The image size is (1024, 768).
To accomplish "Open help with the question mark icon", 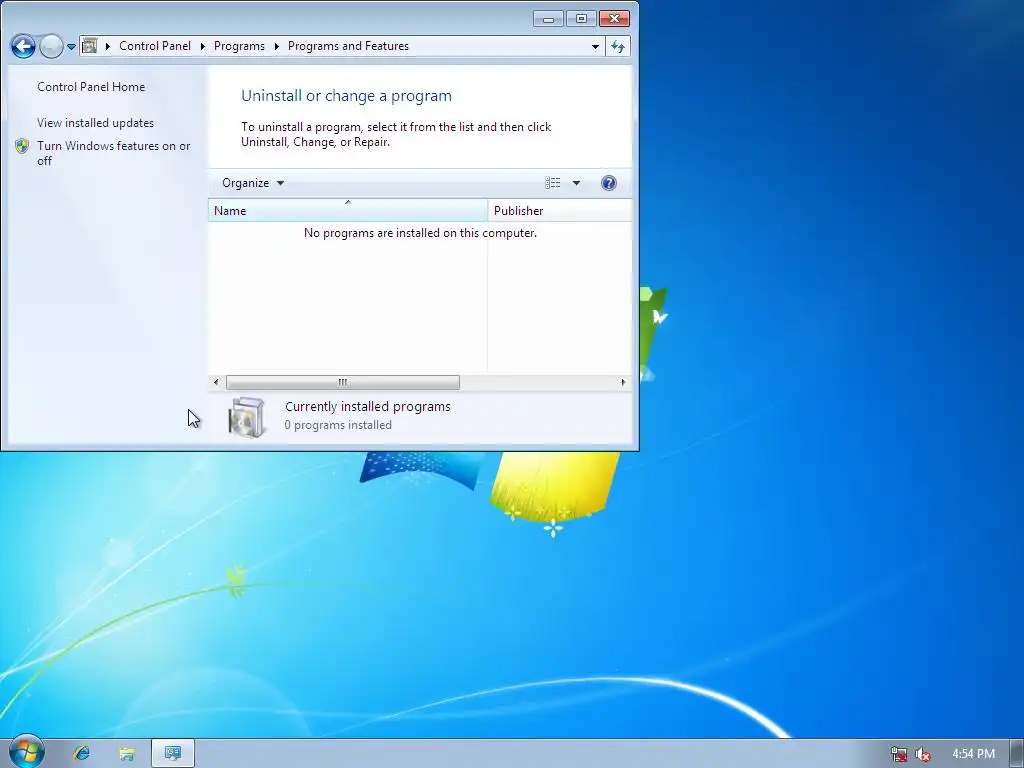I will (x=609, y=183).
